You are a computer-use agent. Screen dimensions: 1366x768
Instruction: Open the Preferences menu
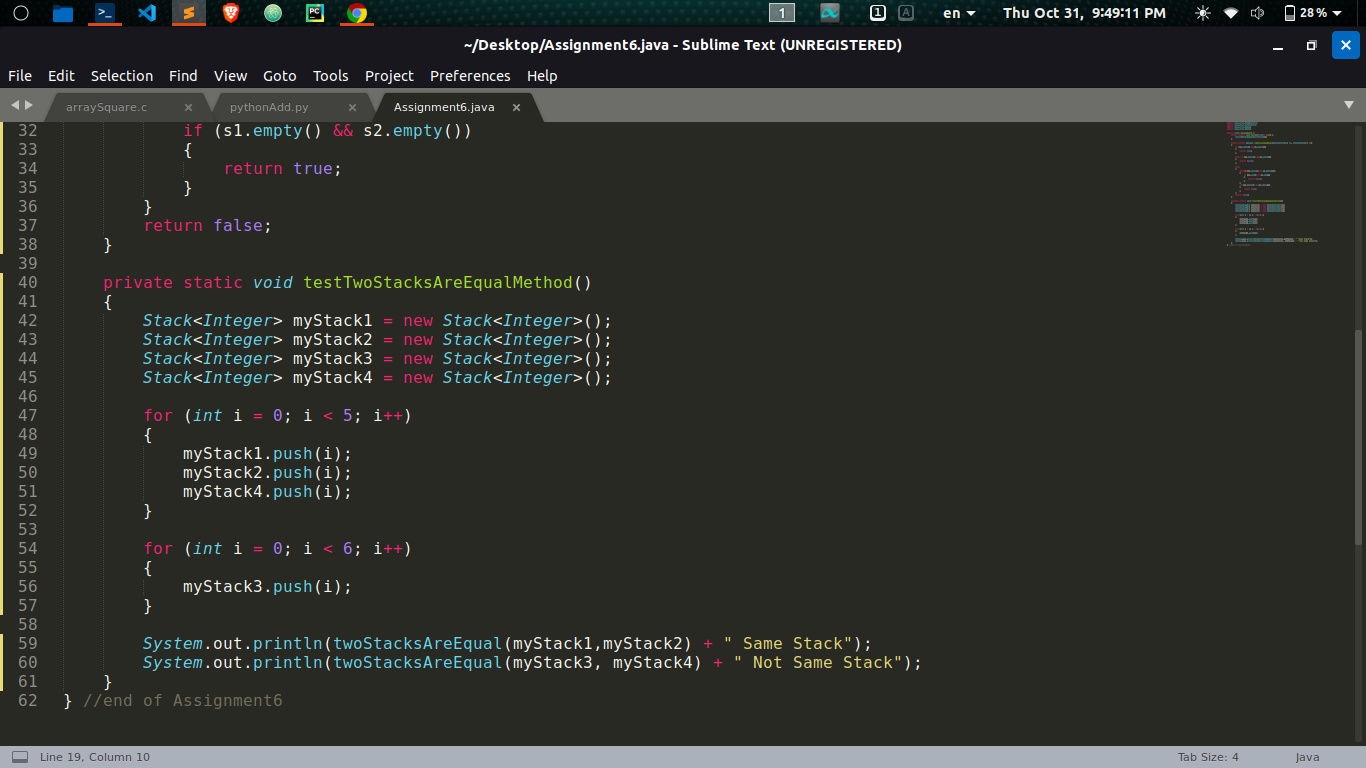click(470, 76)
